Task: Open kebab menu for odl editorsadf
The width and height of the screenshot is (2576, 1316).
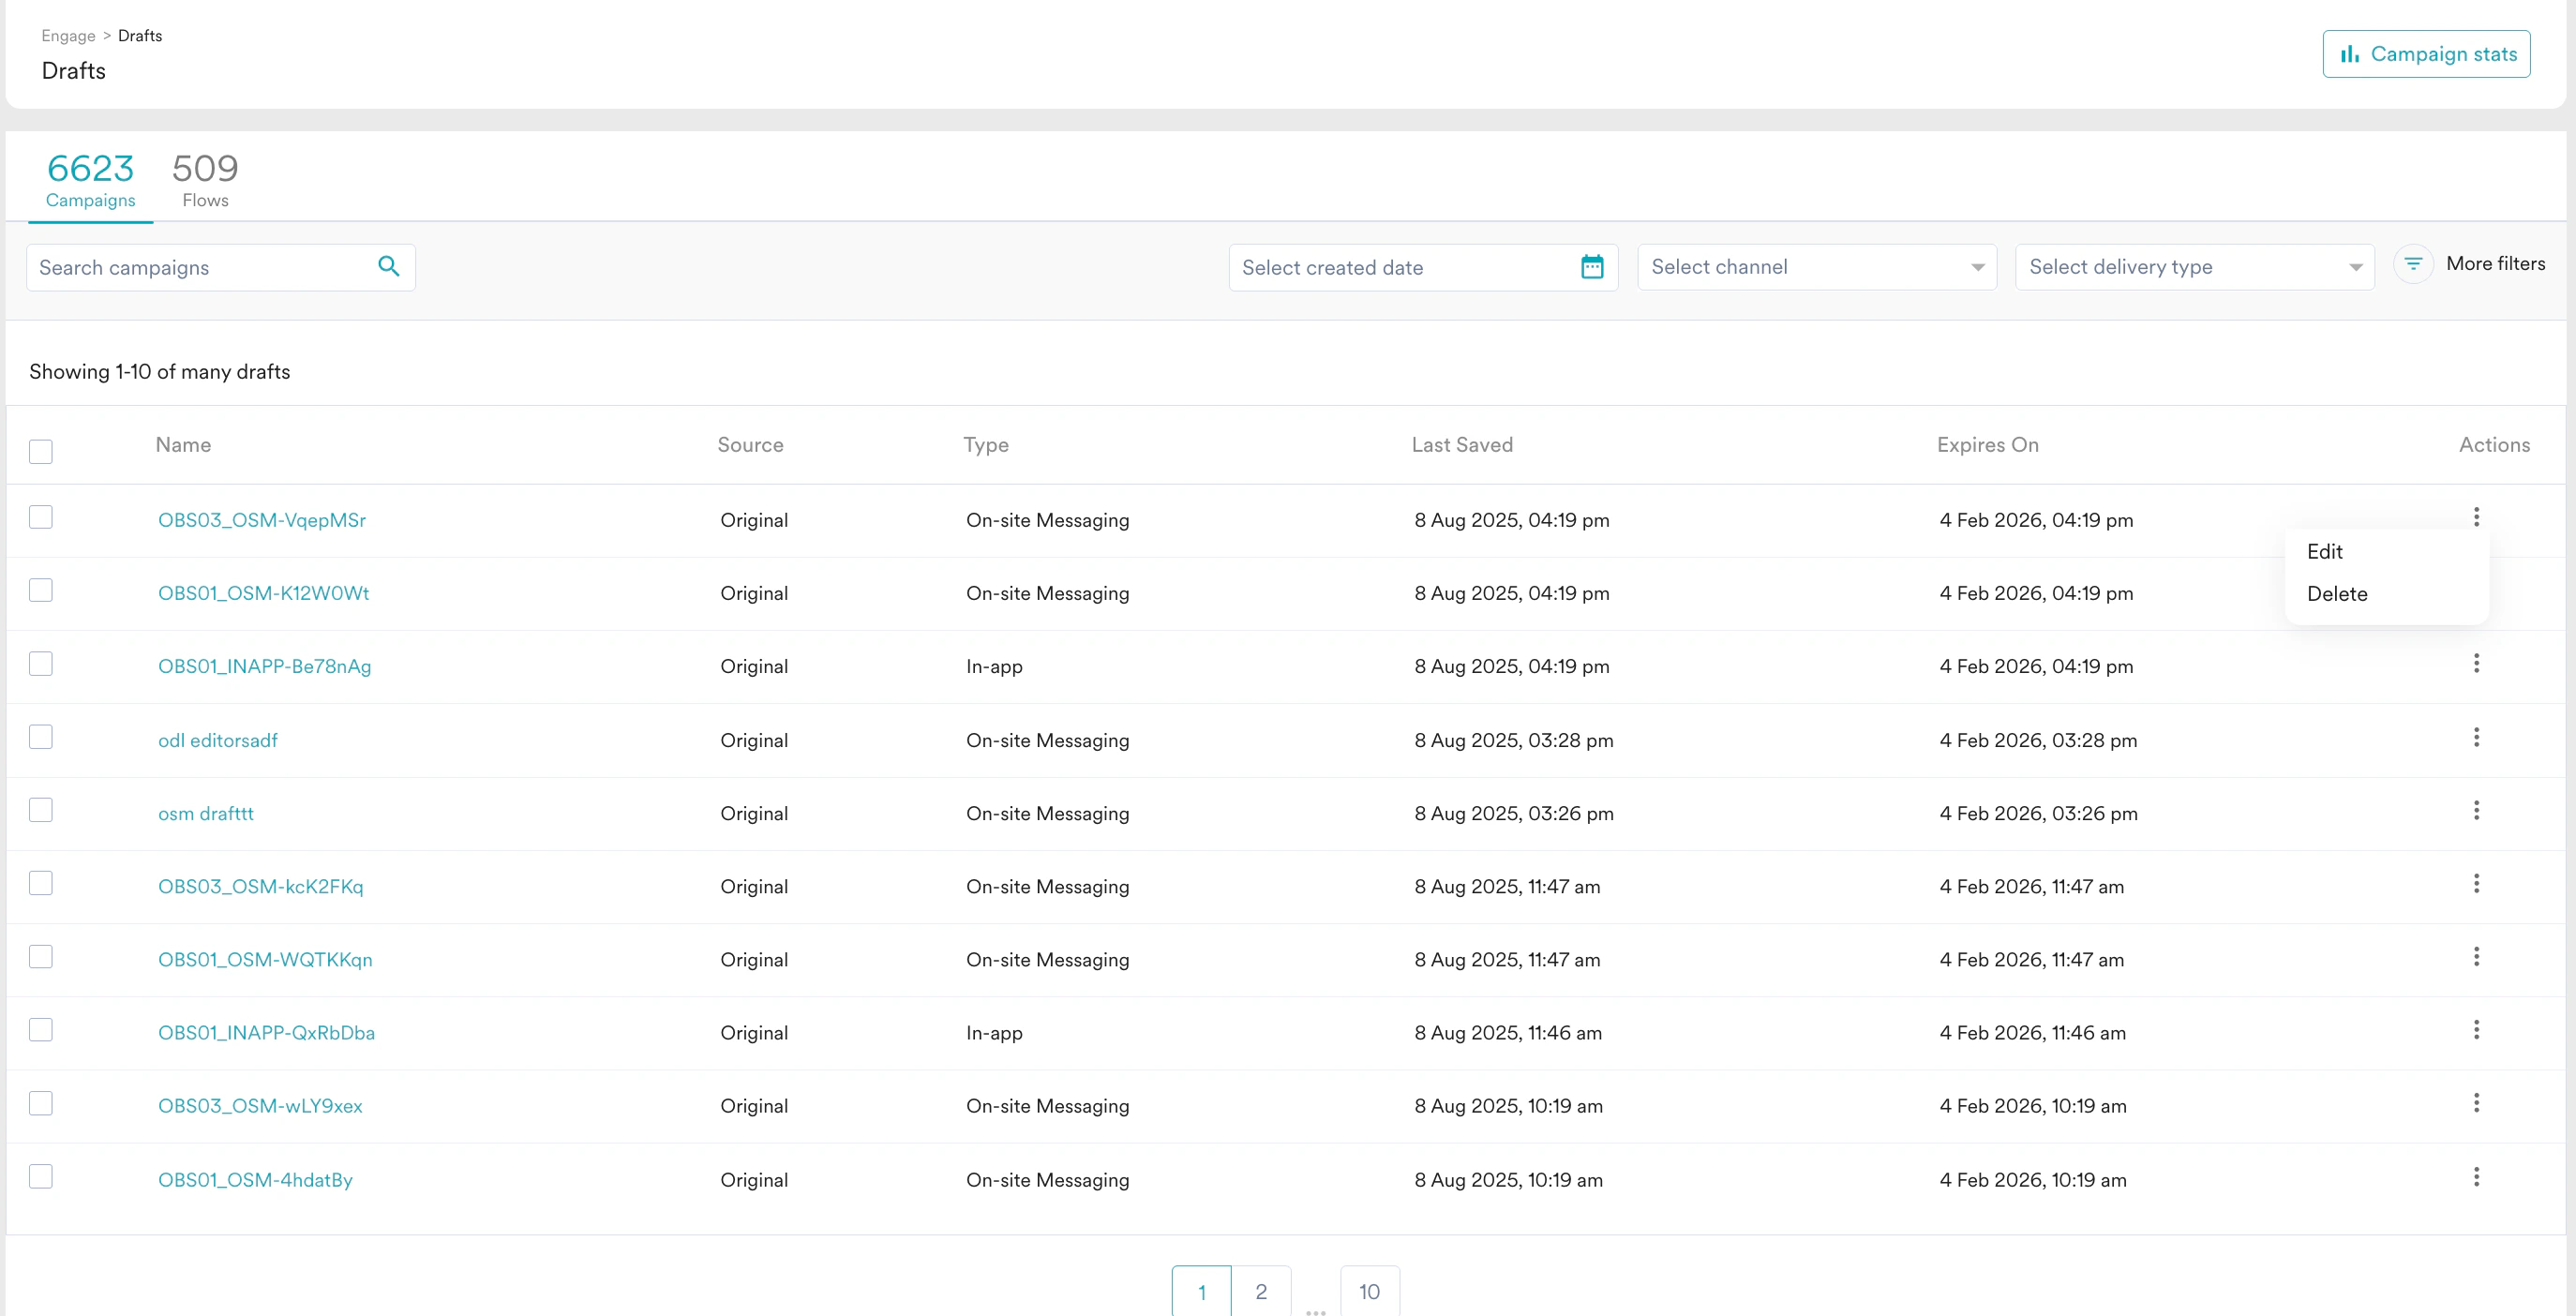Action: [2476, 738]
